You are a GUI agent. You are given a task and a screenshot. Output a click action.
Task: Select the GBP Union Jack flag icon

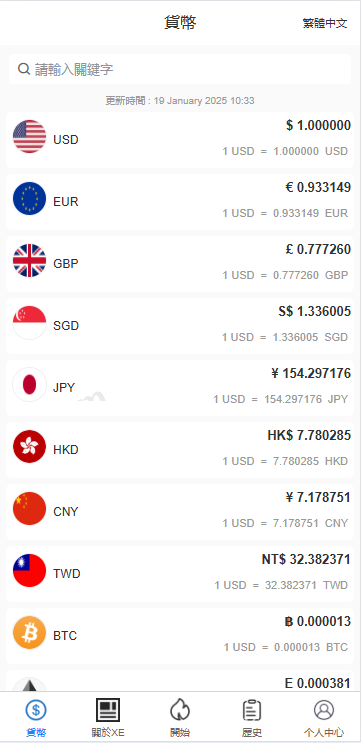coord(29,261)
